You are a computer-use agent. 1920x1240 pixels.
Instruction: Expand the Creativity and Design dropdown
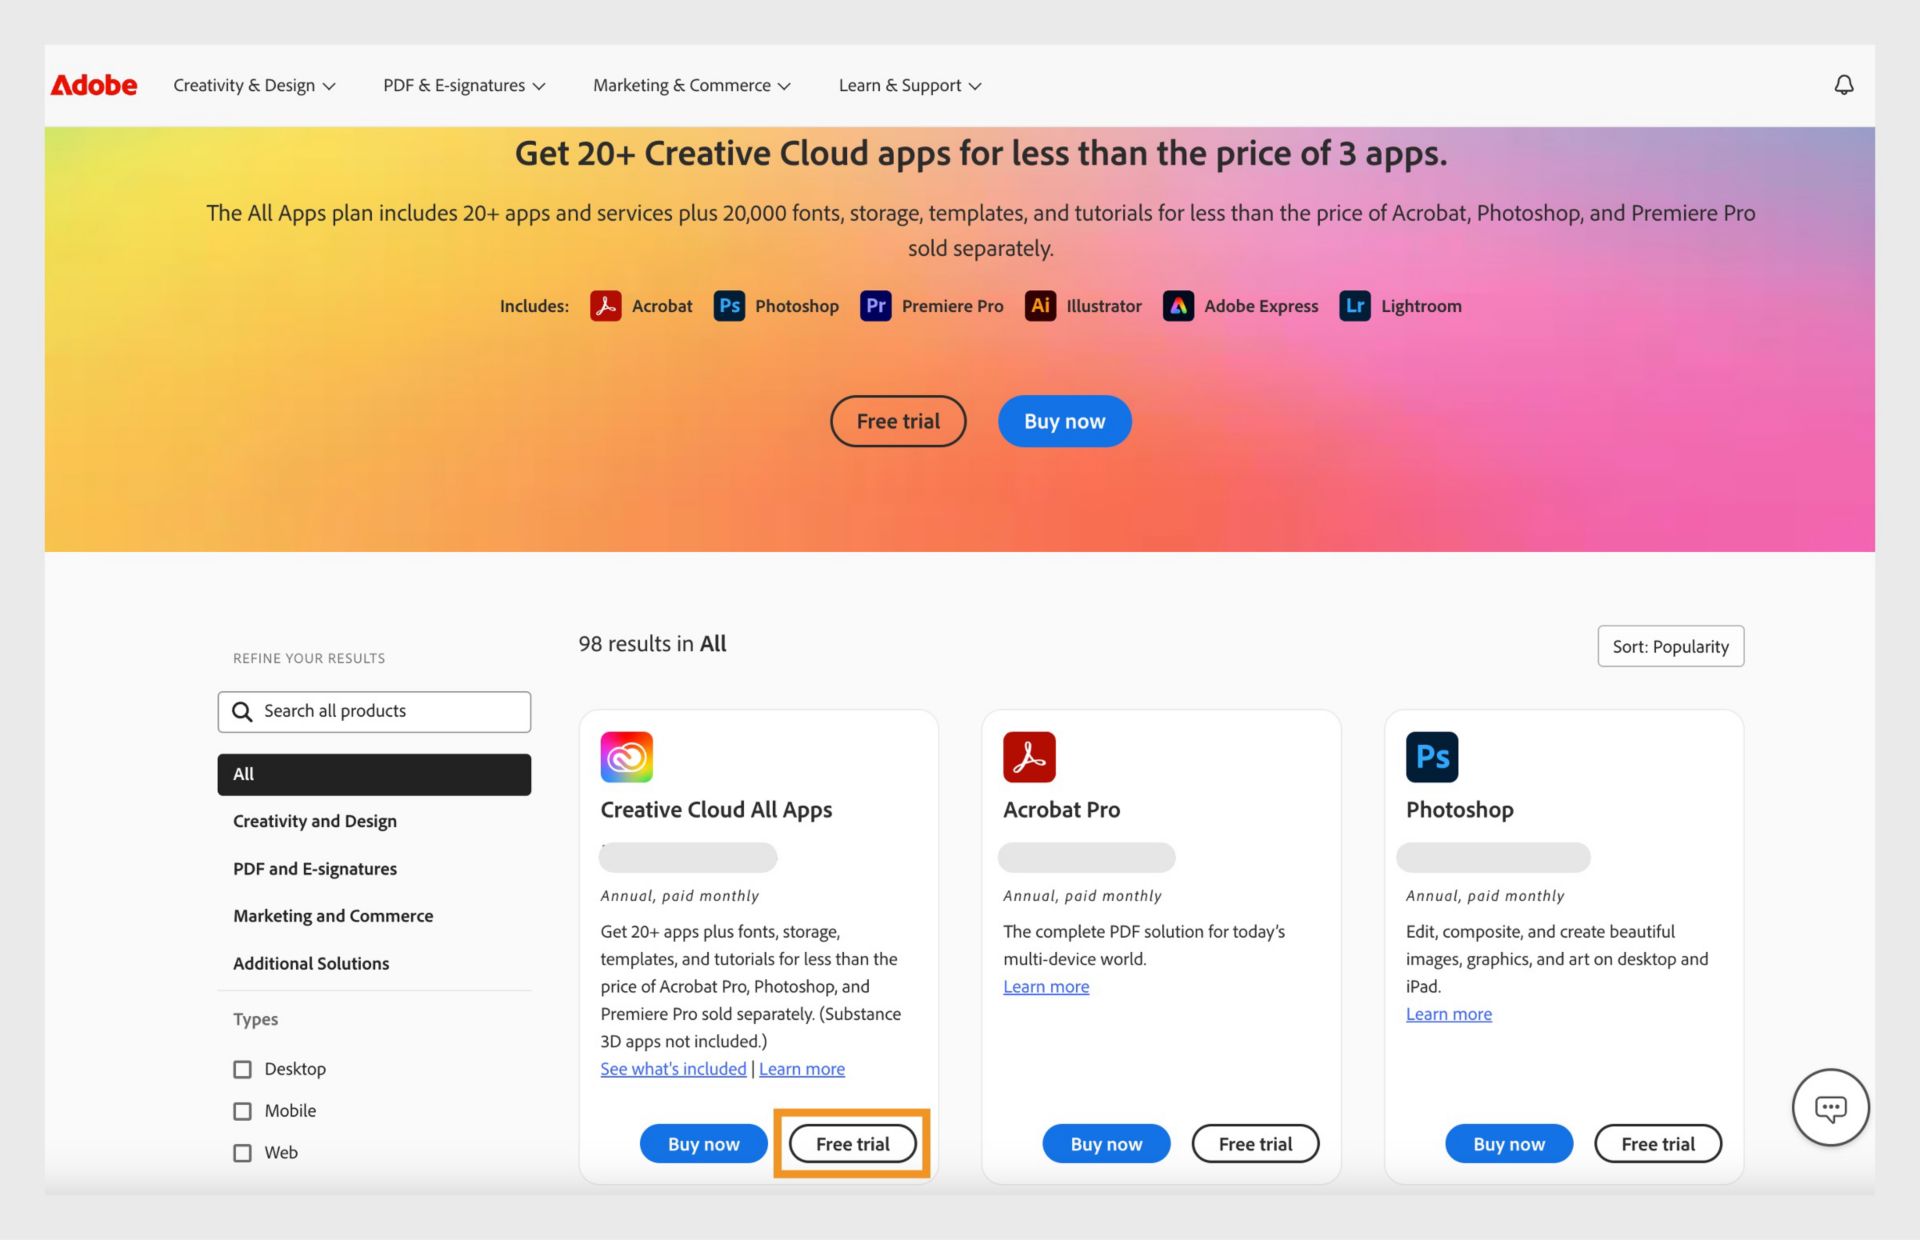(252, 85)
